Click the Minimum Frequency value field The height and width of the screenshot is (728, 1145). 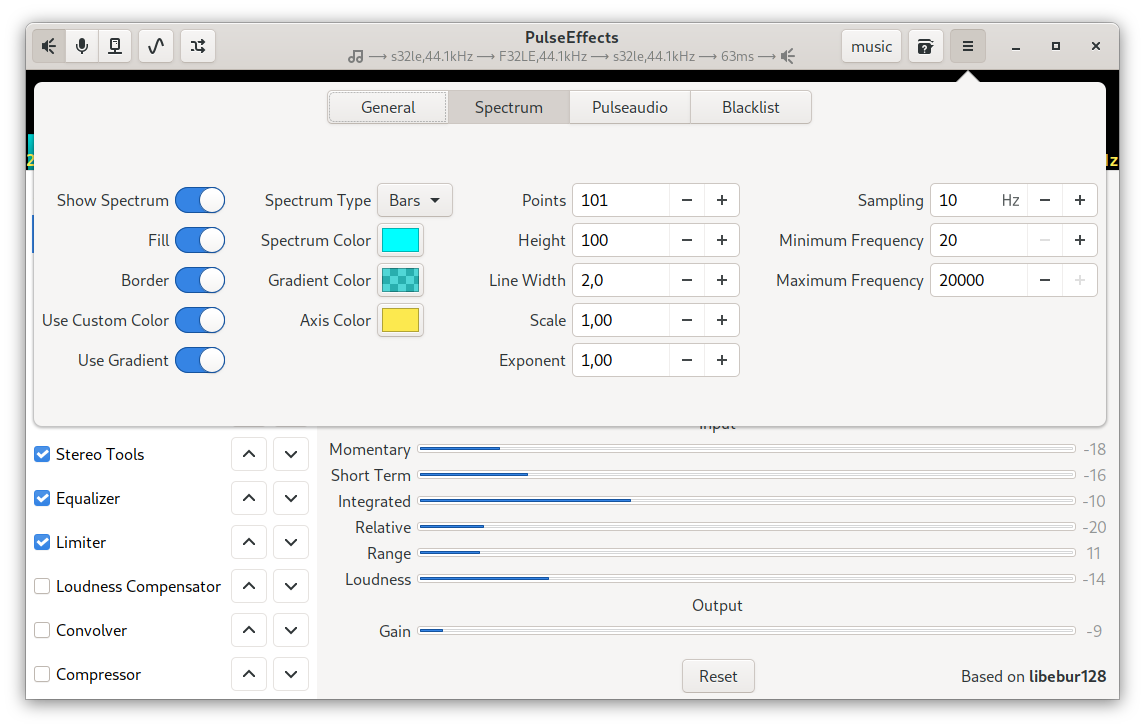[x=979, y=240]
